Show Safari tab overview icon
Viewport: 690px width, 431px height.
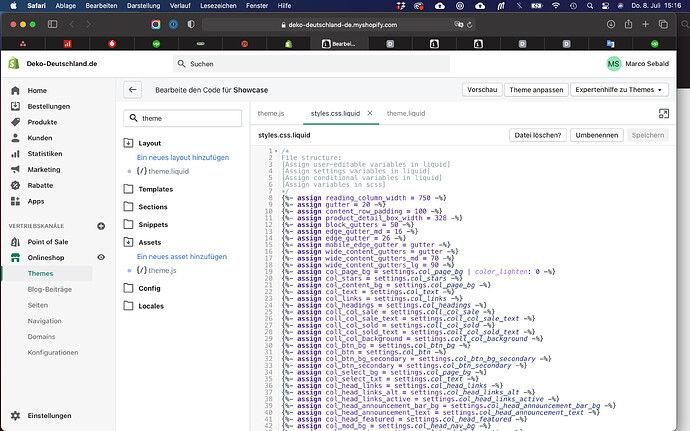663,24
